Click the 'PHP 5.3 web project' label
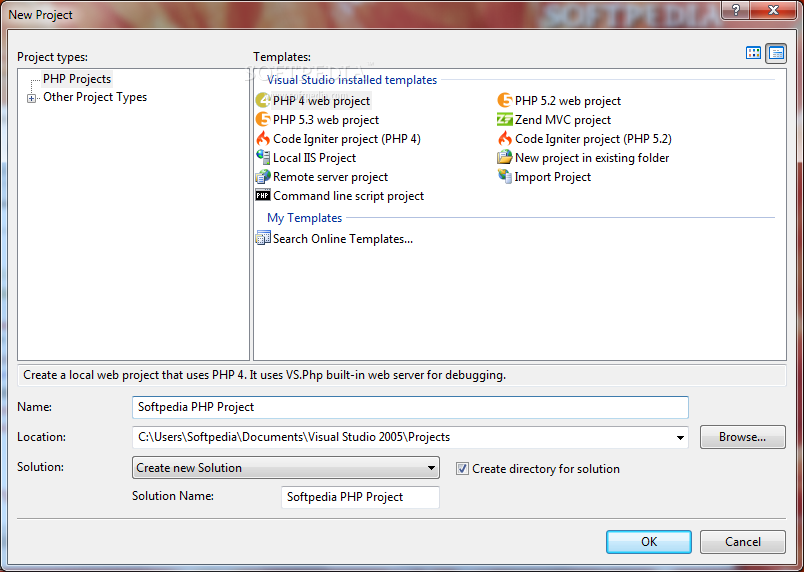804x572 pixels. point(326,120)
